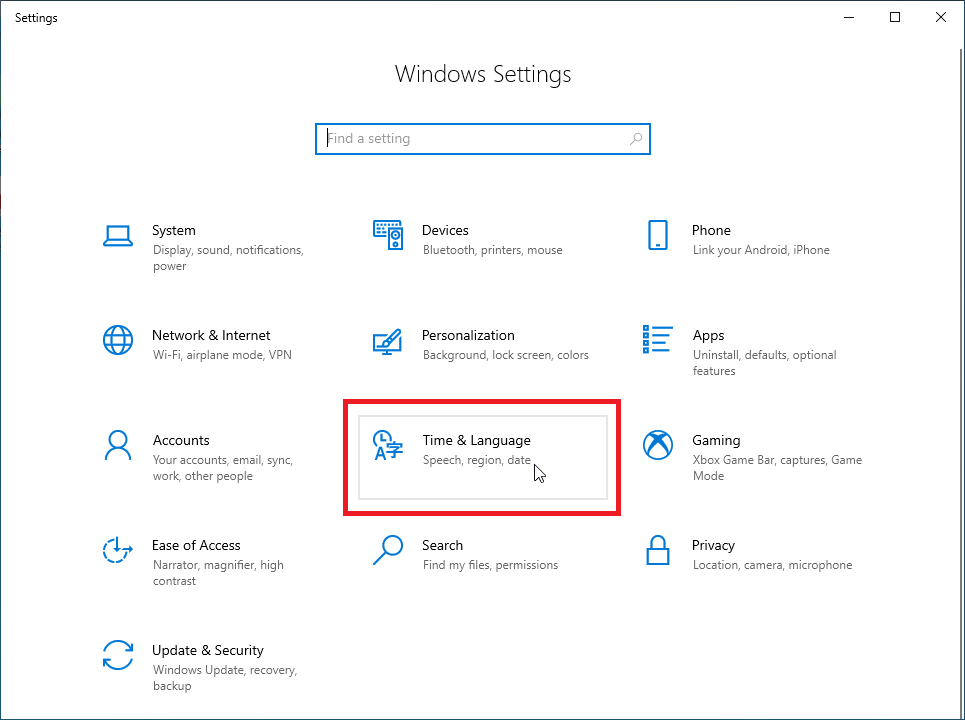965x720 pixels.
Task: Open the Gaming Xbox icon
Action: click(x=658, y=445)
